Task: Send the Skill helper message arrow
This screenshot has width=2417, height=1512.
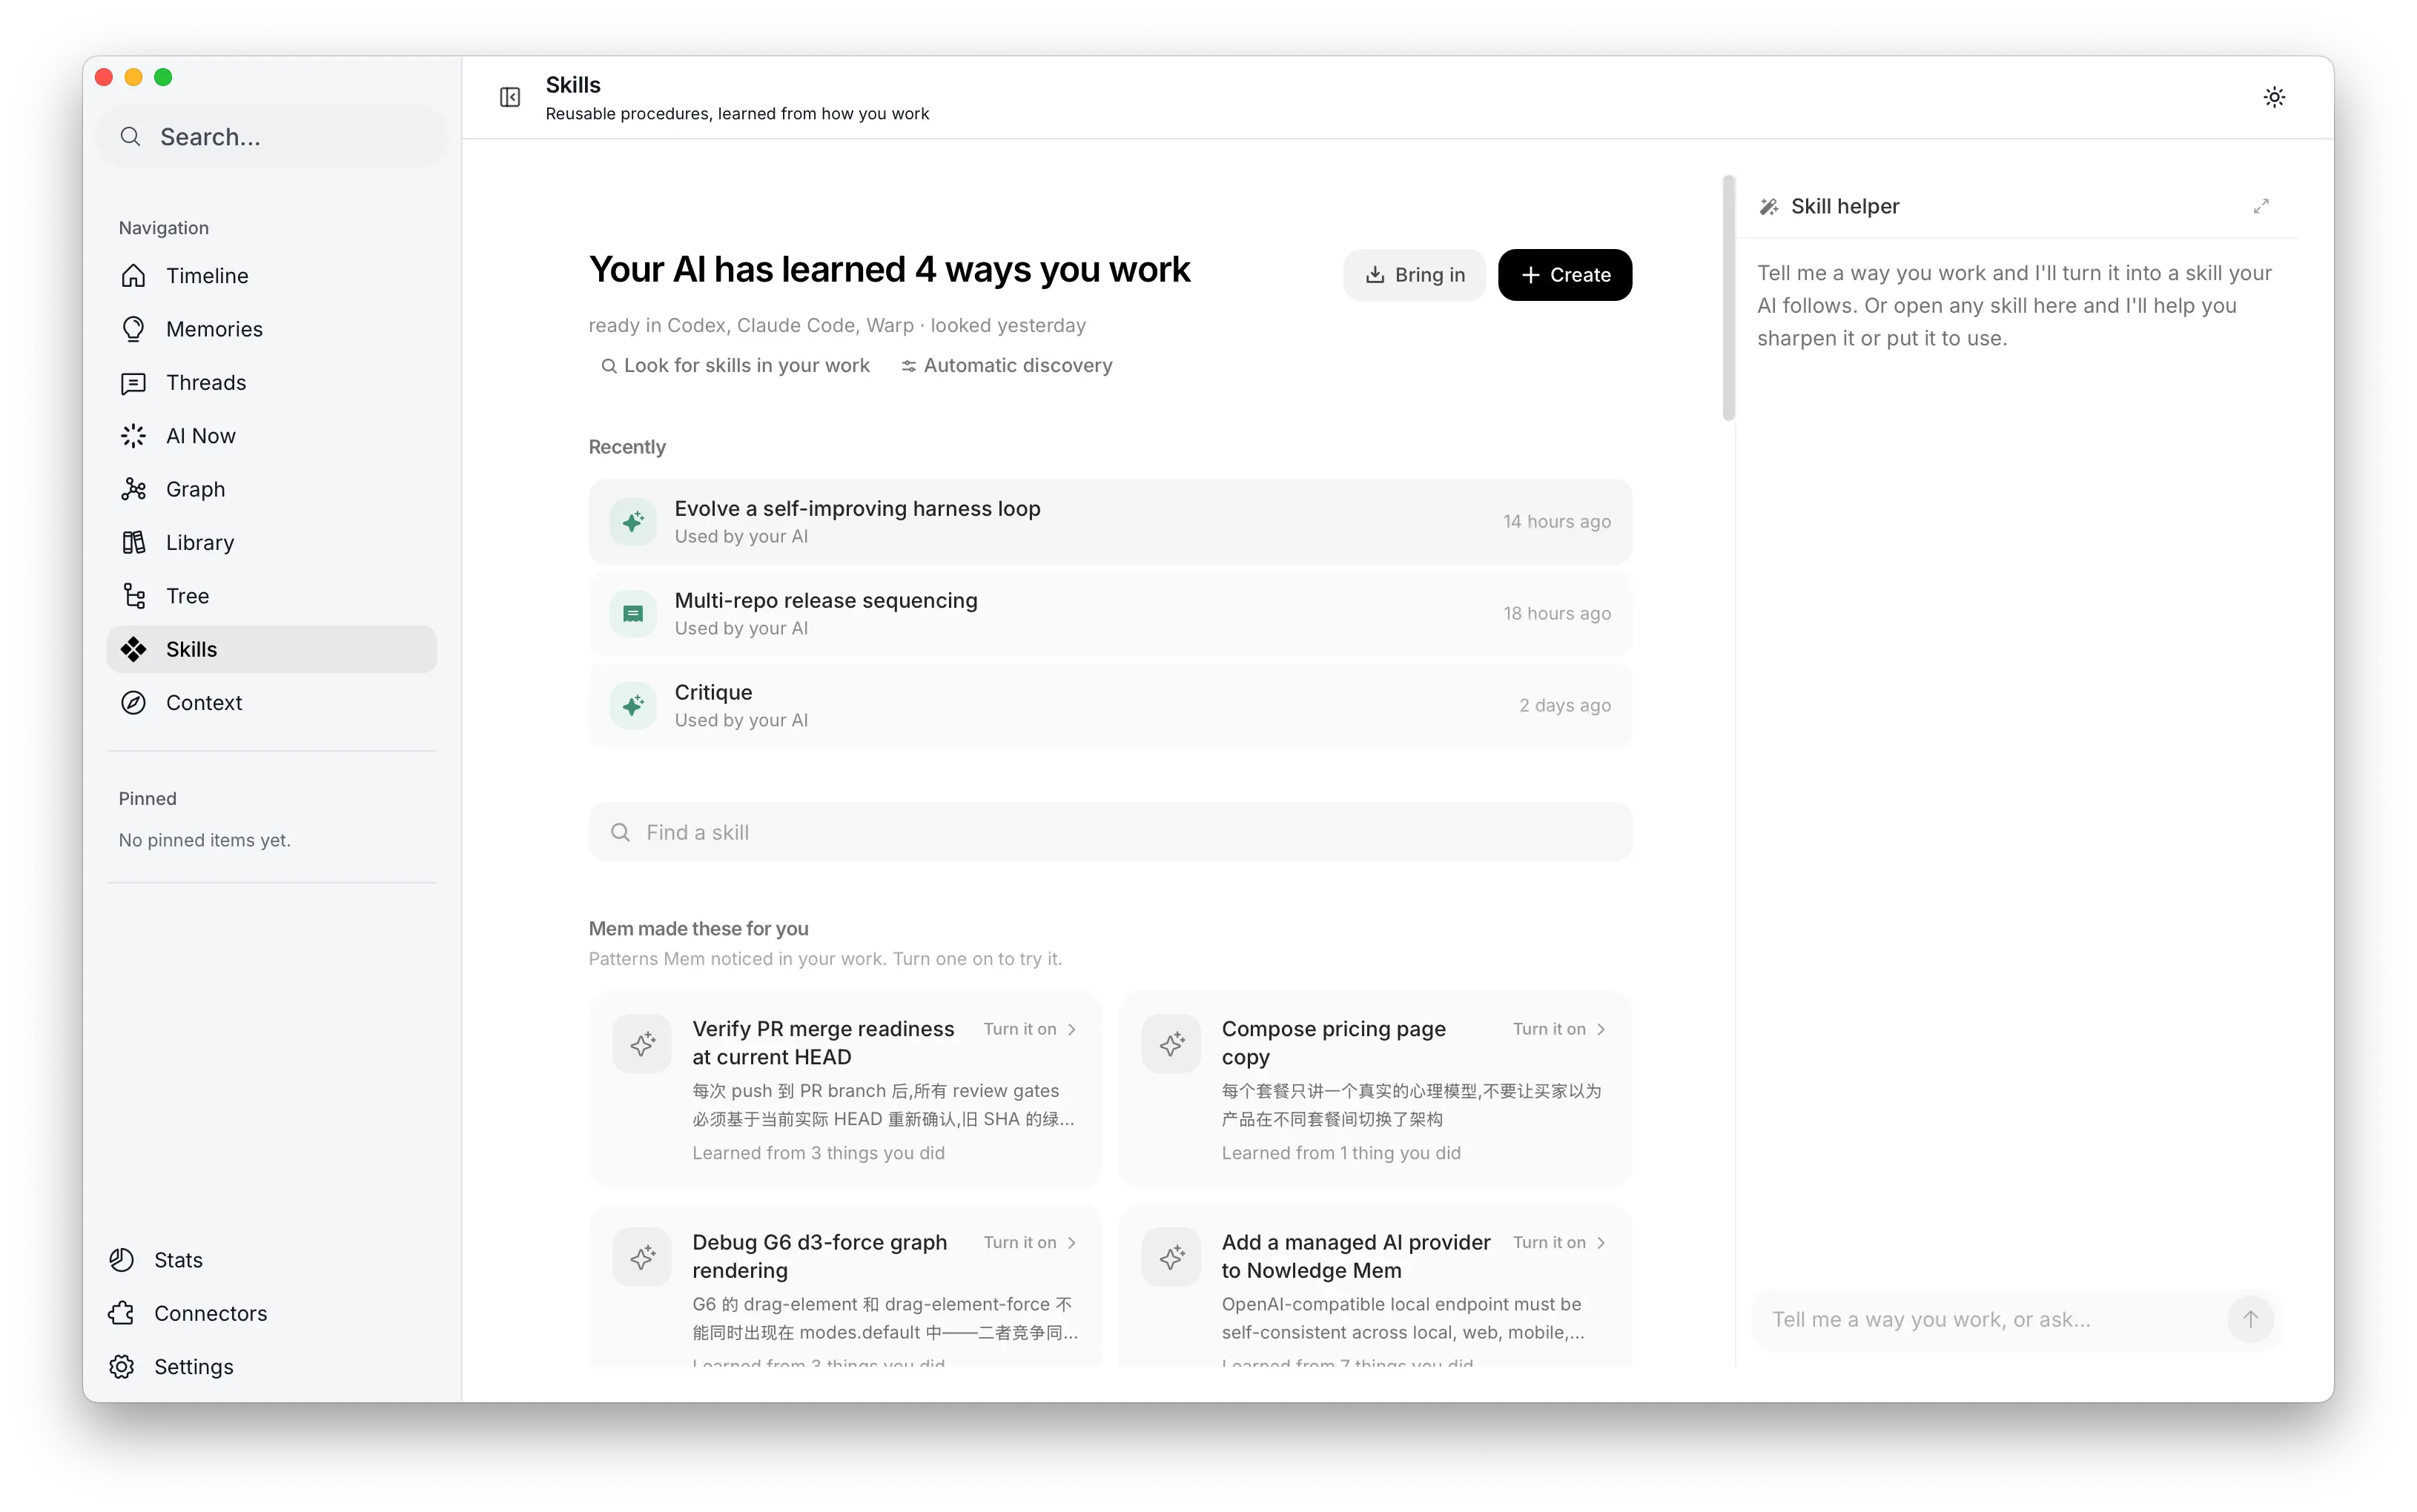Action: point(2250,1319)
